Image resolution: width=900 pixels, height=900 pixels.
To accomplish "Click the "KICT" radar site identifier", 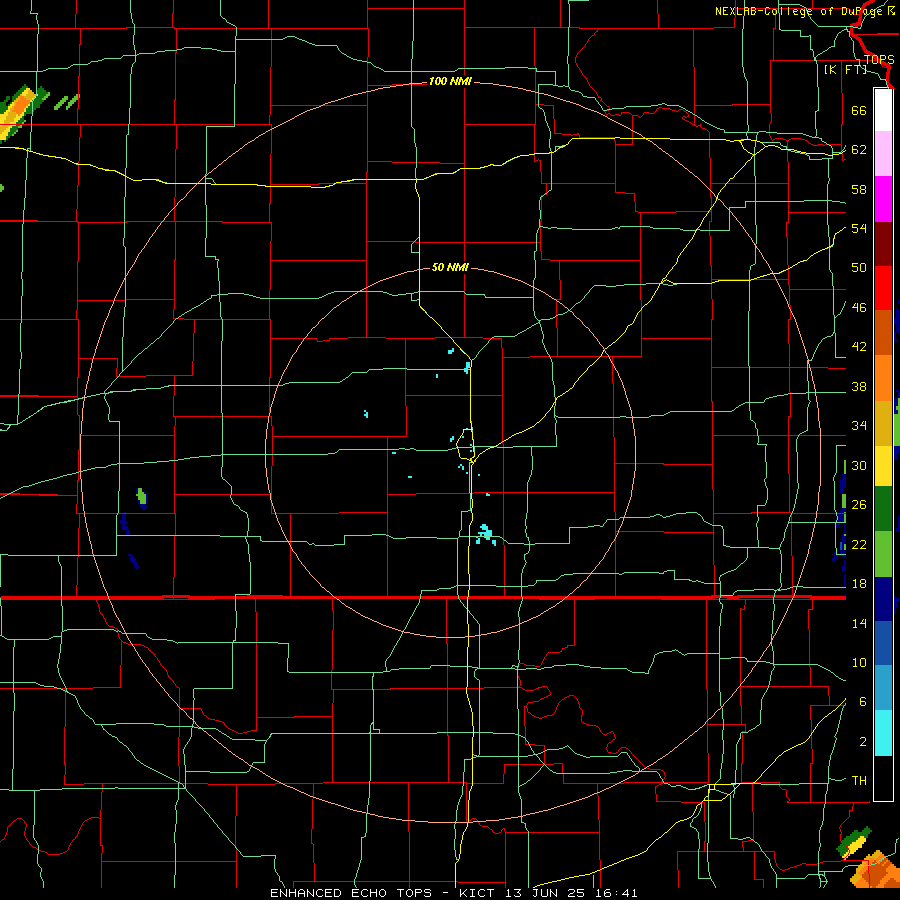I will tap(476, 893).
